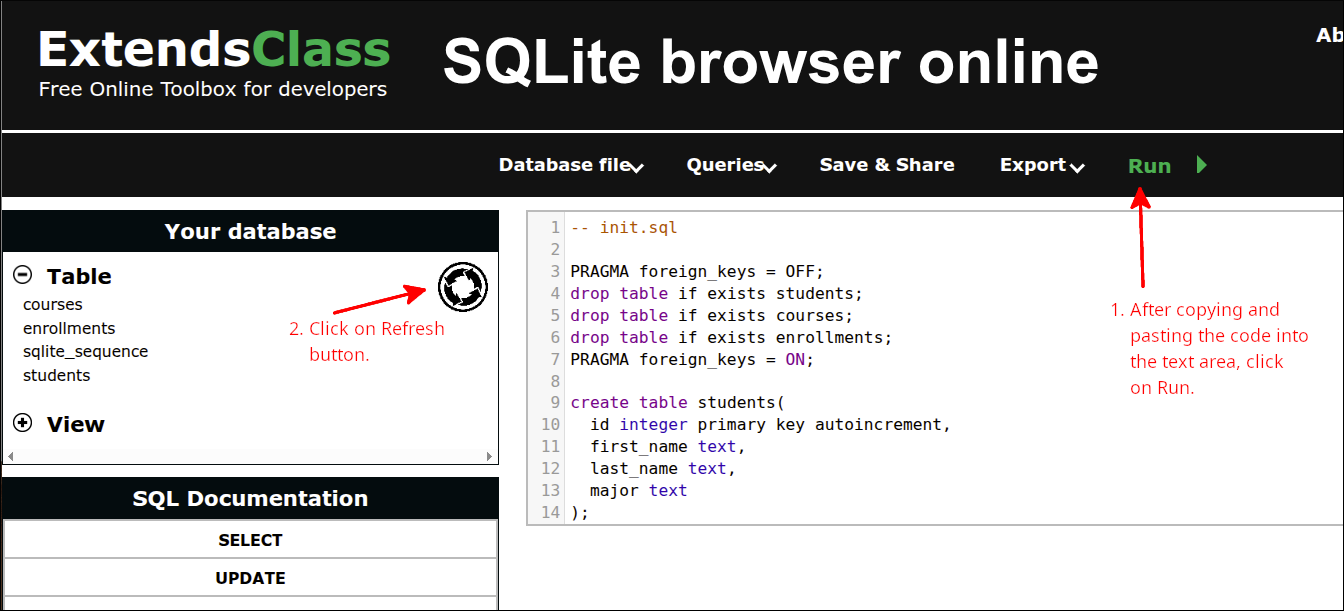The image size is (1344, 611).
Task: Open the Database file dropdown chevron
Action: pyautogui.click(x=638, y=168)
